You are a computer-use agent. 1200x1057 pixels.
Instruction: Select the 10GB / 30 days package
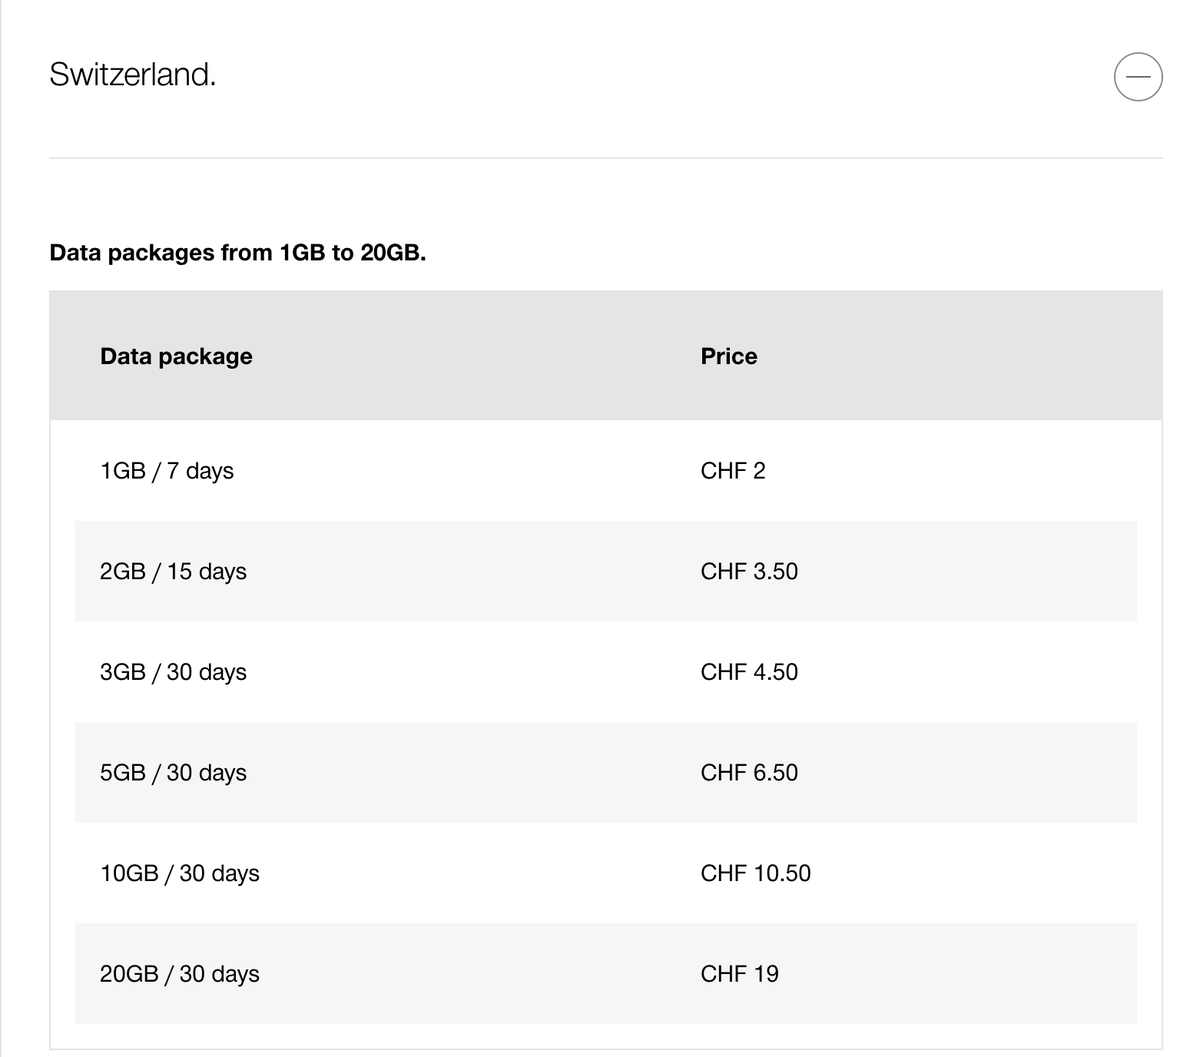click(180, 873)
